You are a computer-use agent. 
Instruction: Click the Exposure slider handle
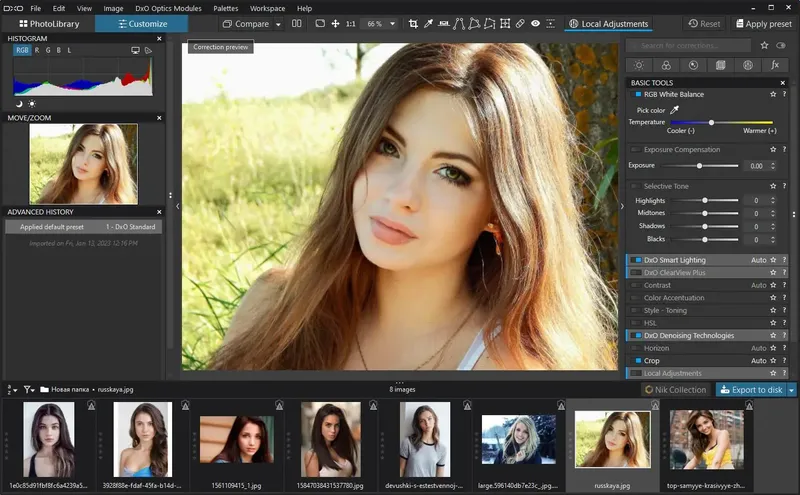click(x=699, y=166)
